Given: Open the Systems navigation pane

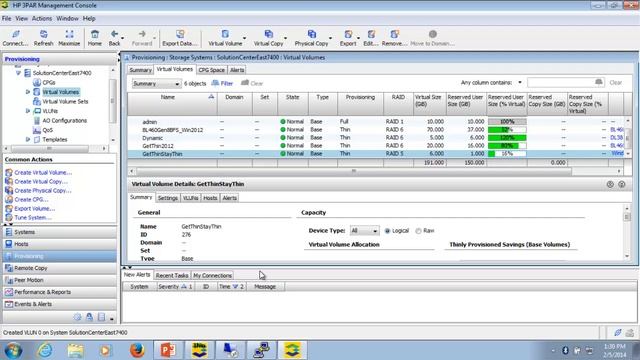Looking at the screenshot, I should [x=60, y=232].
